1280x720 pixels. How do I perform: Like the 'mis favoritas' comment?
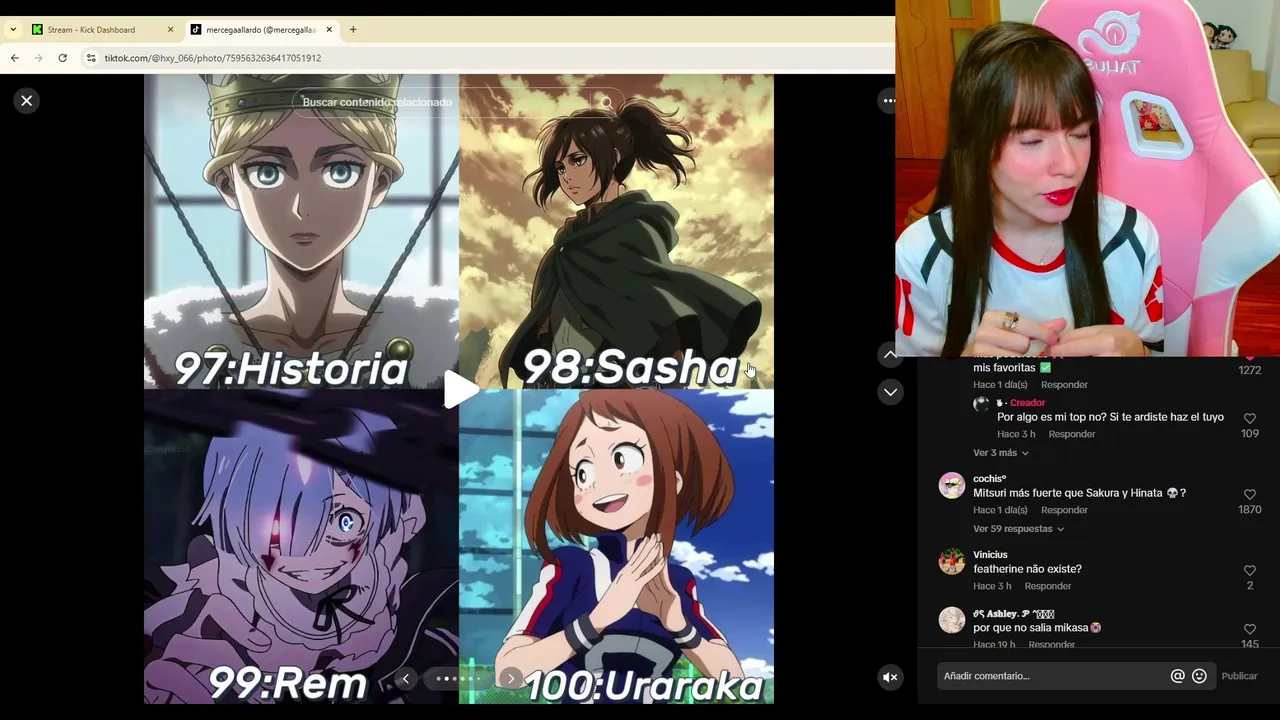click(x=1249, y=357)
